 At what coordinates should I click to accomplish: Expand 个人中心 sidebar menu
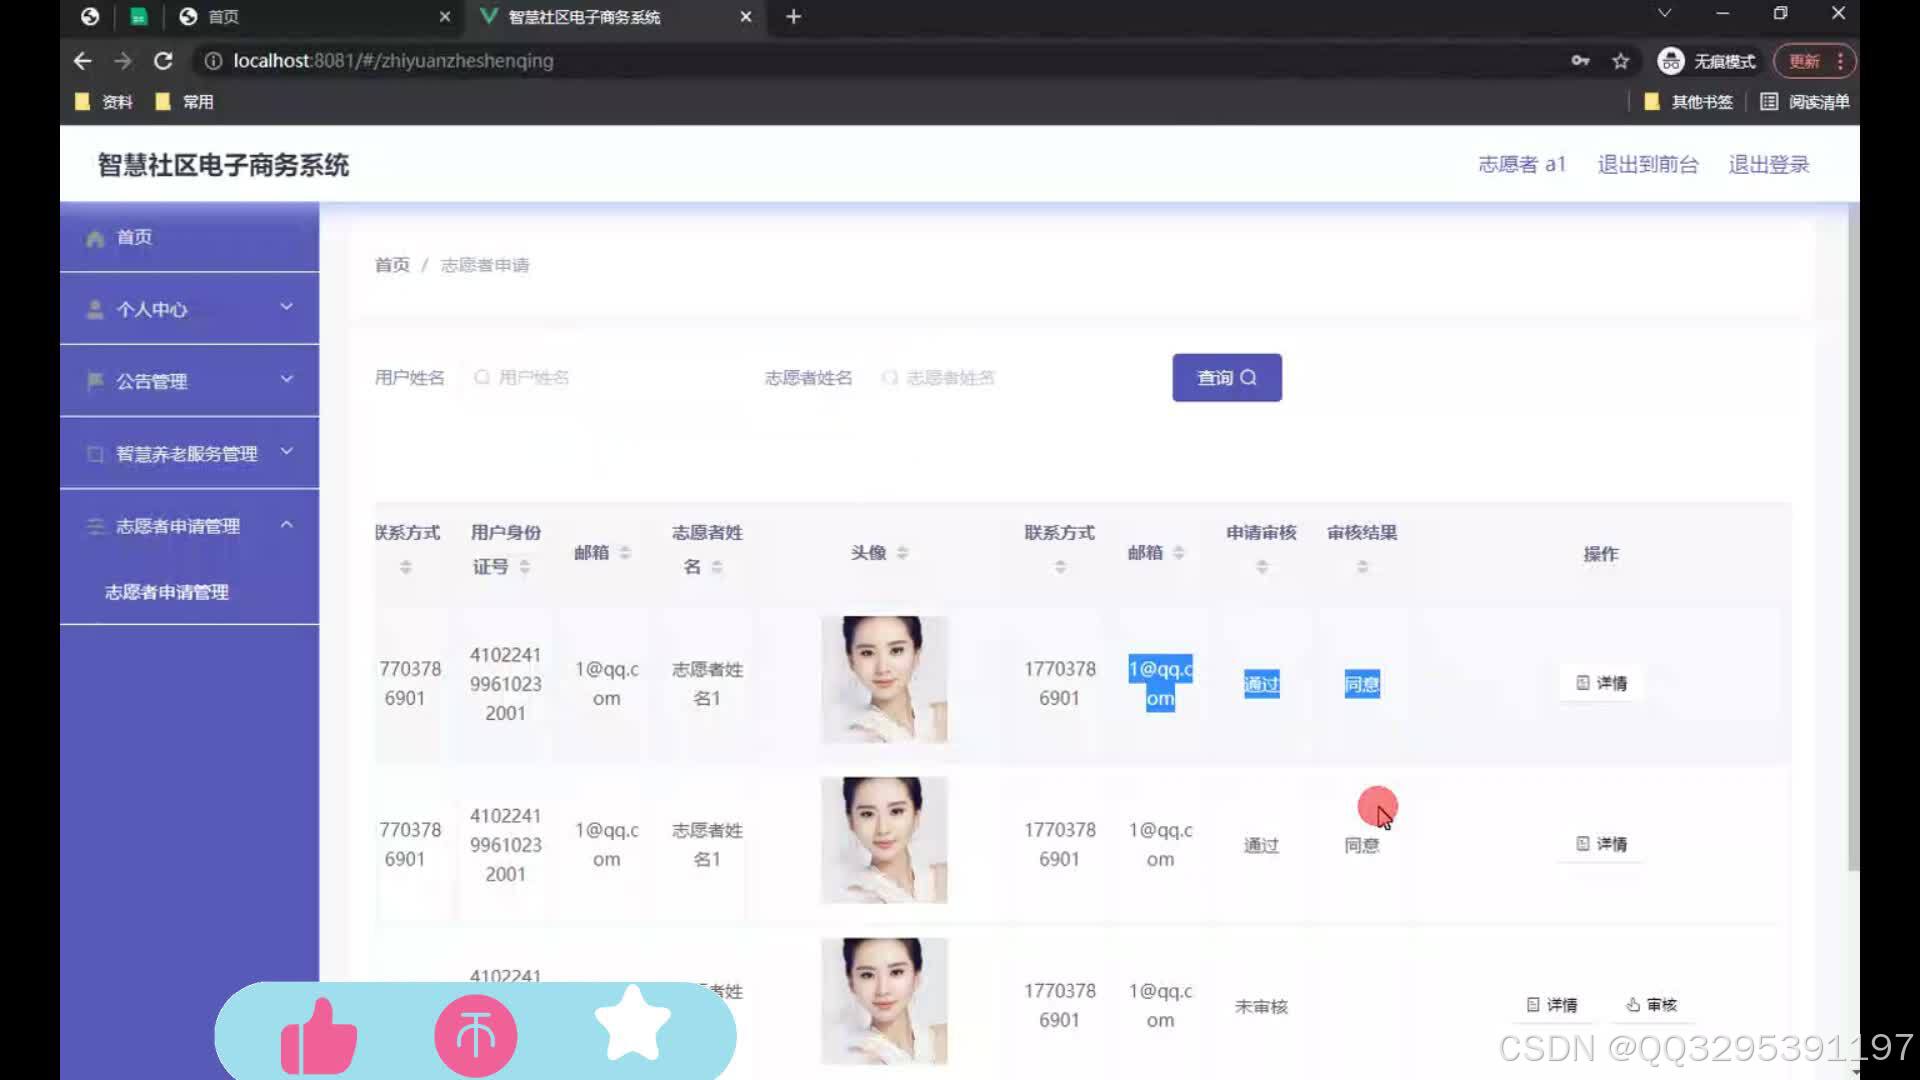pyautogui.click(x=190, y=309)
